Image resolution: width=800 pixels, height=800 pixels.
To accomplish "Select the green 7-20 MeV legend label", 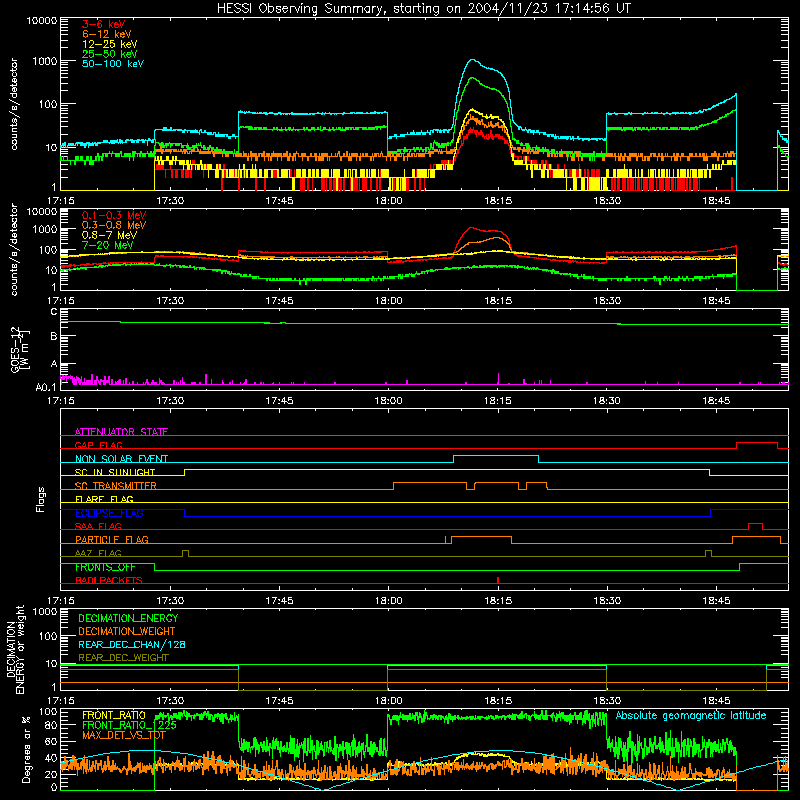I will 107,245.
